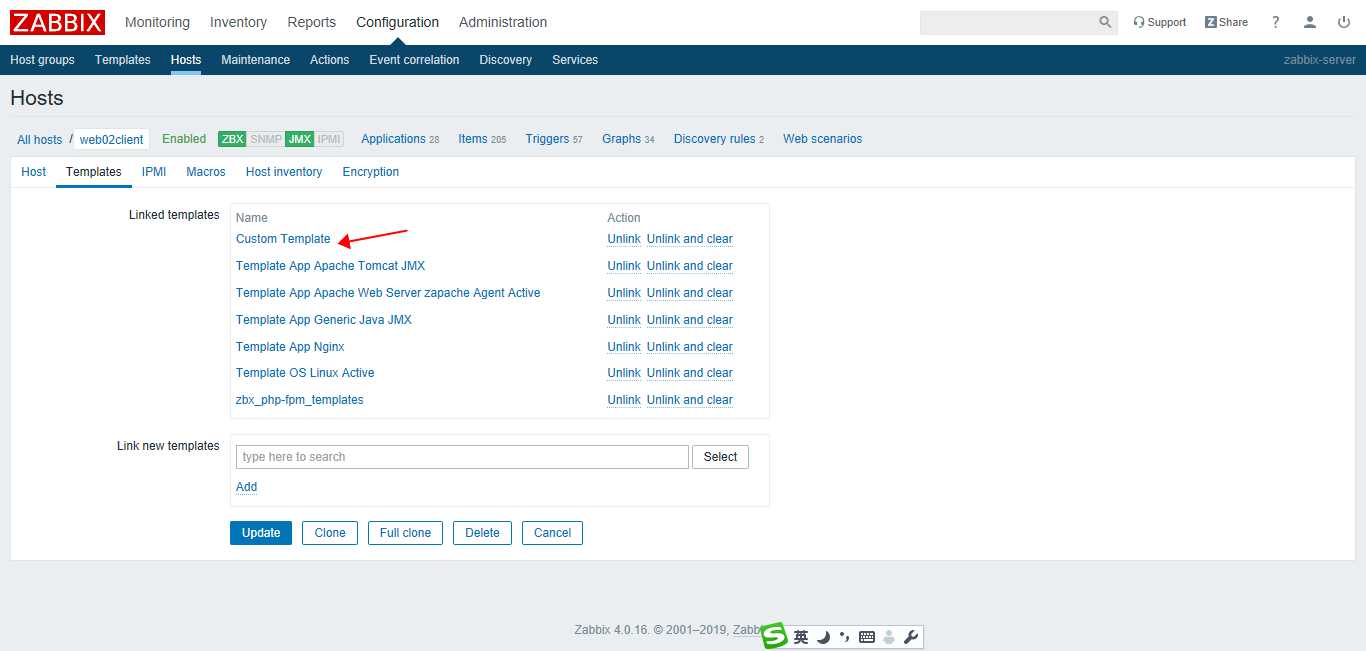1366x651 pixels.
Task: Open Discovery rules 2 link
Action: click(x=719, y=139)
